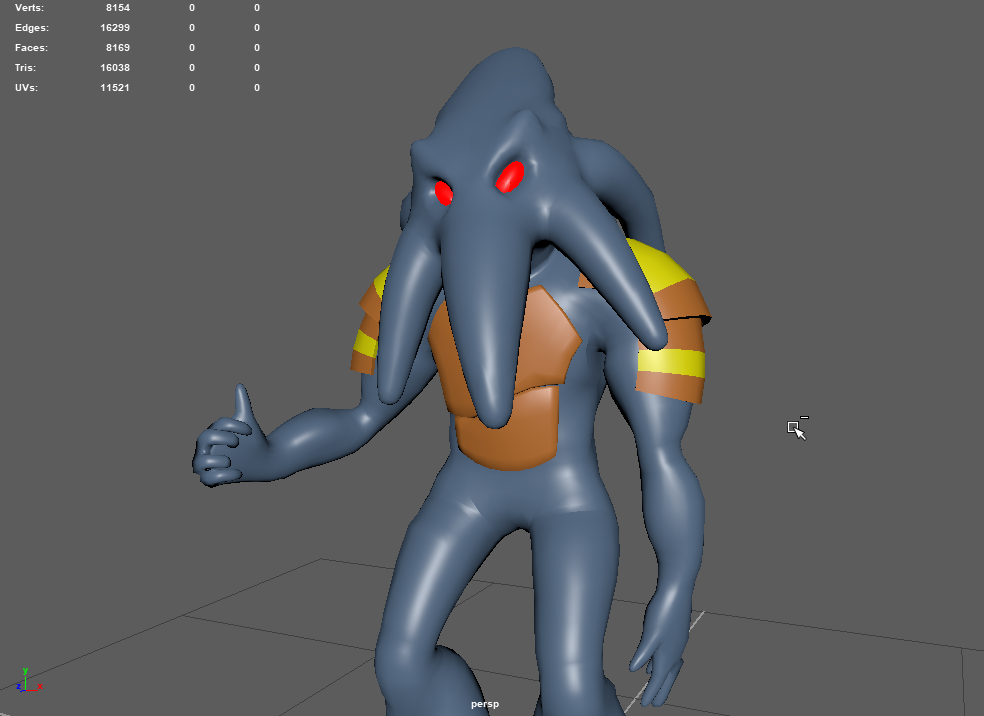Select the hanging hand at lower right
Screen dimensions: 984x716
[655, 650]
